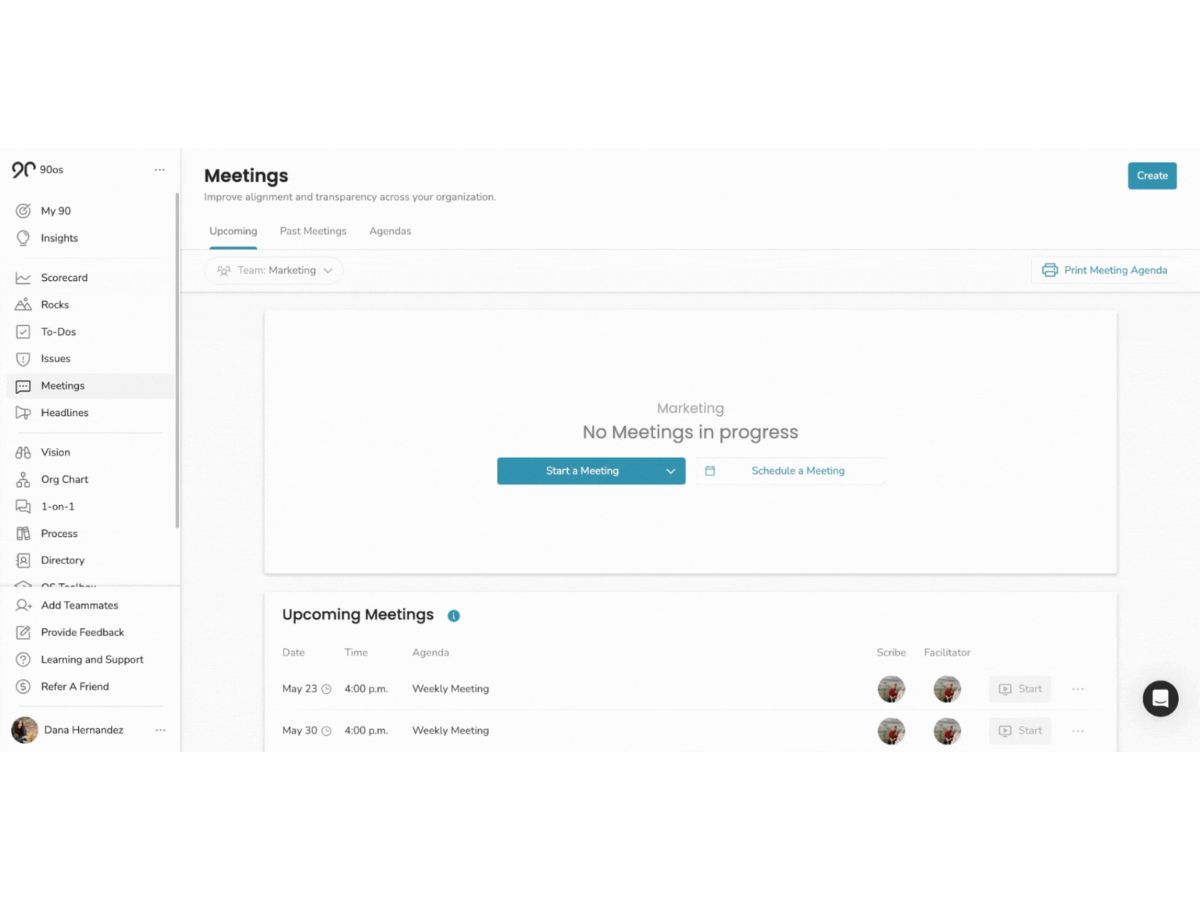Click the Scribe column header
1200x900 pixels.
[x=891, y=653]
